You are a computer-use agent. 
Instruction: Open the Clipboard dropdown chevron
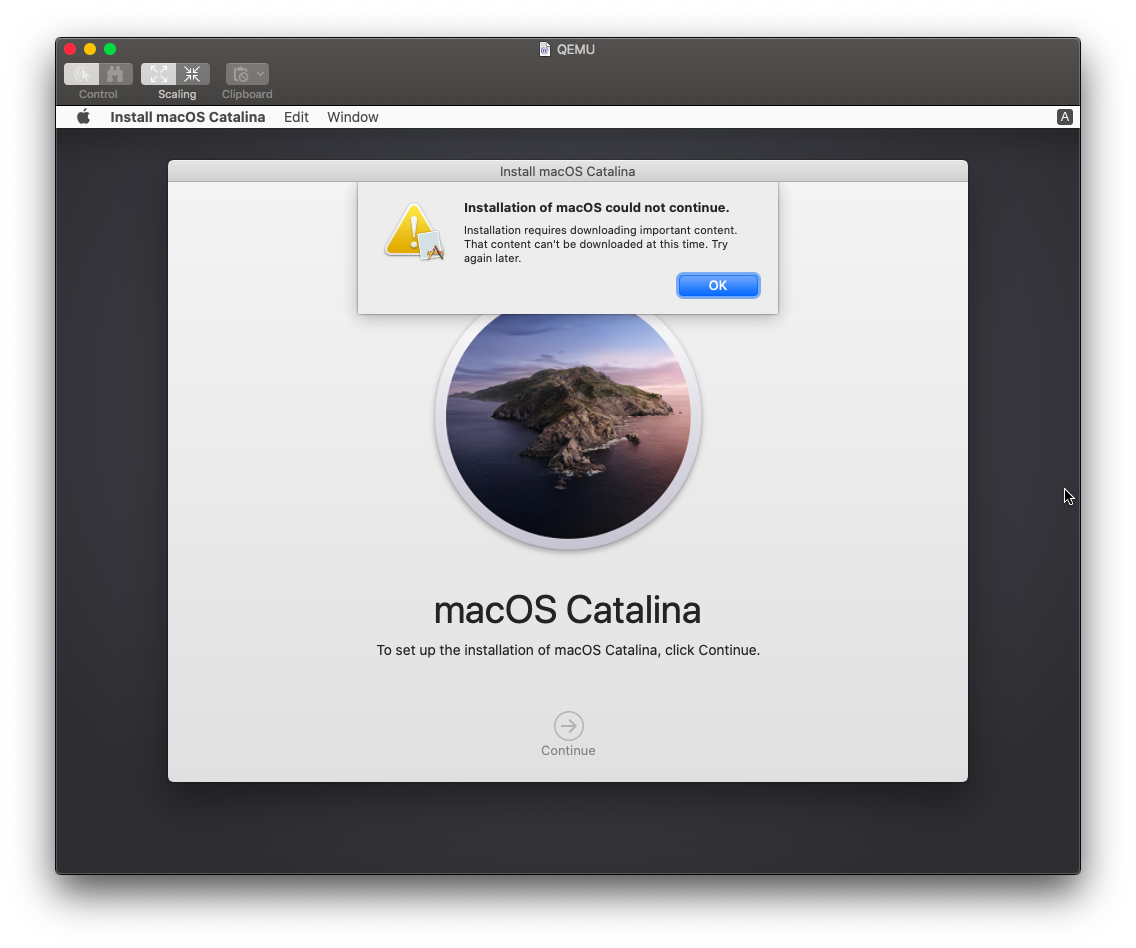(259, 73)
